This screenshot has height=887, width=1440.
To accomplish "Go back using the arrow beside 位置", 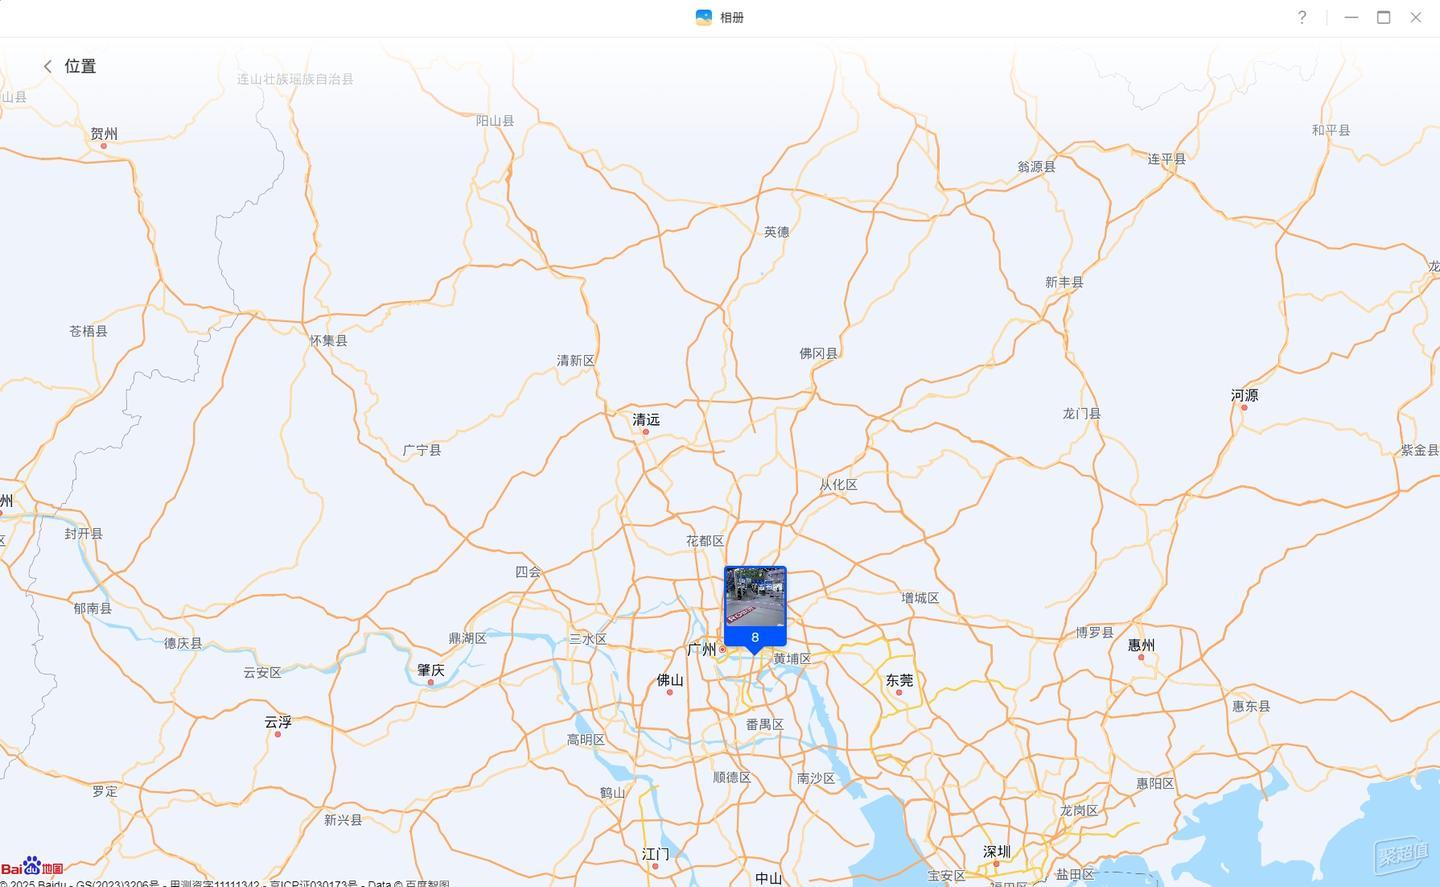I will pyautogui.click(x=47, y=66).
